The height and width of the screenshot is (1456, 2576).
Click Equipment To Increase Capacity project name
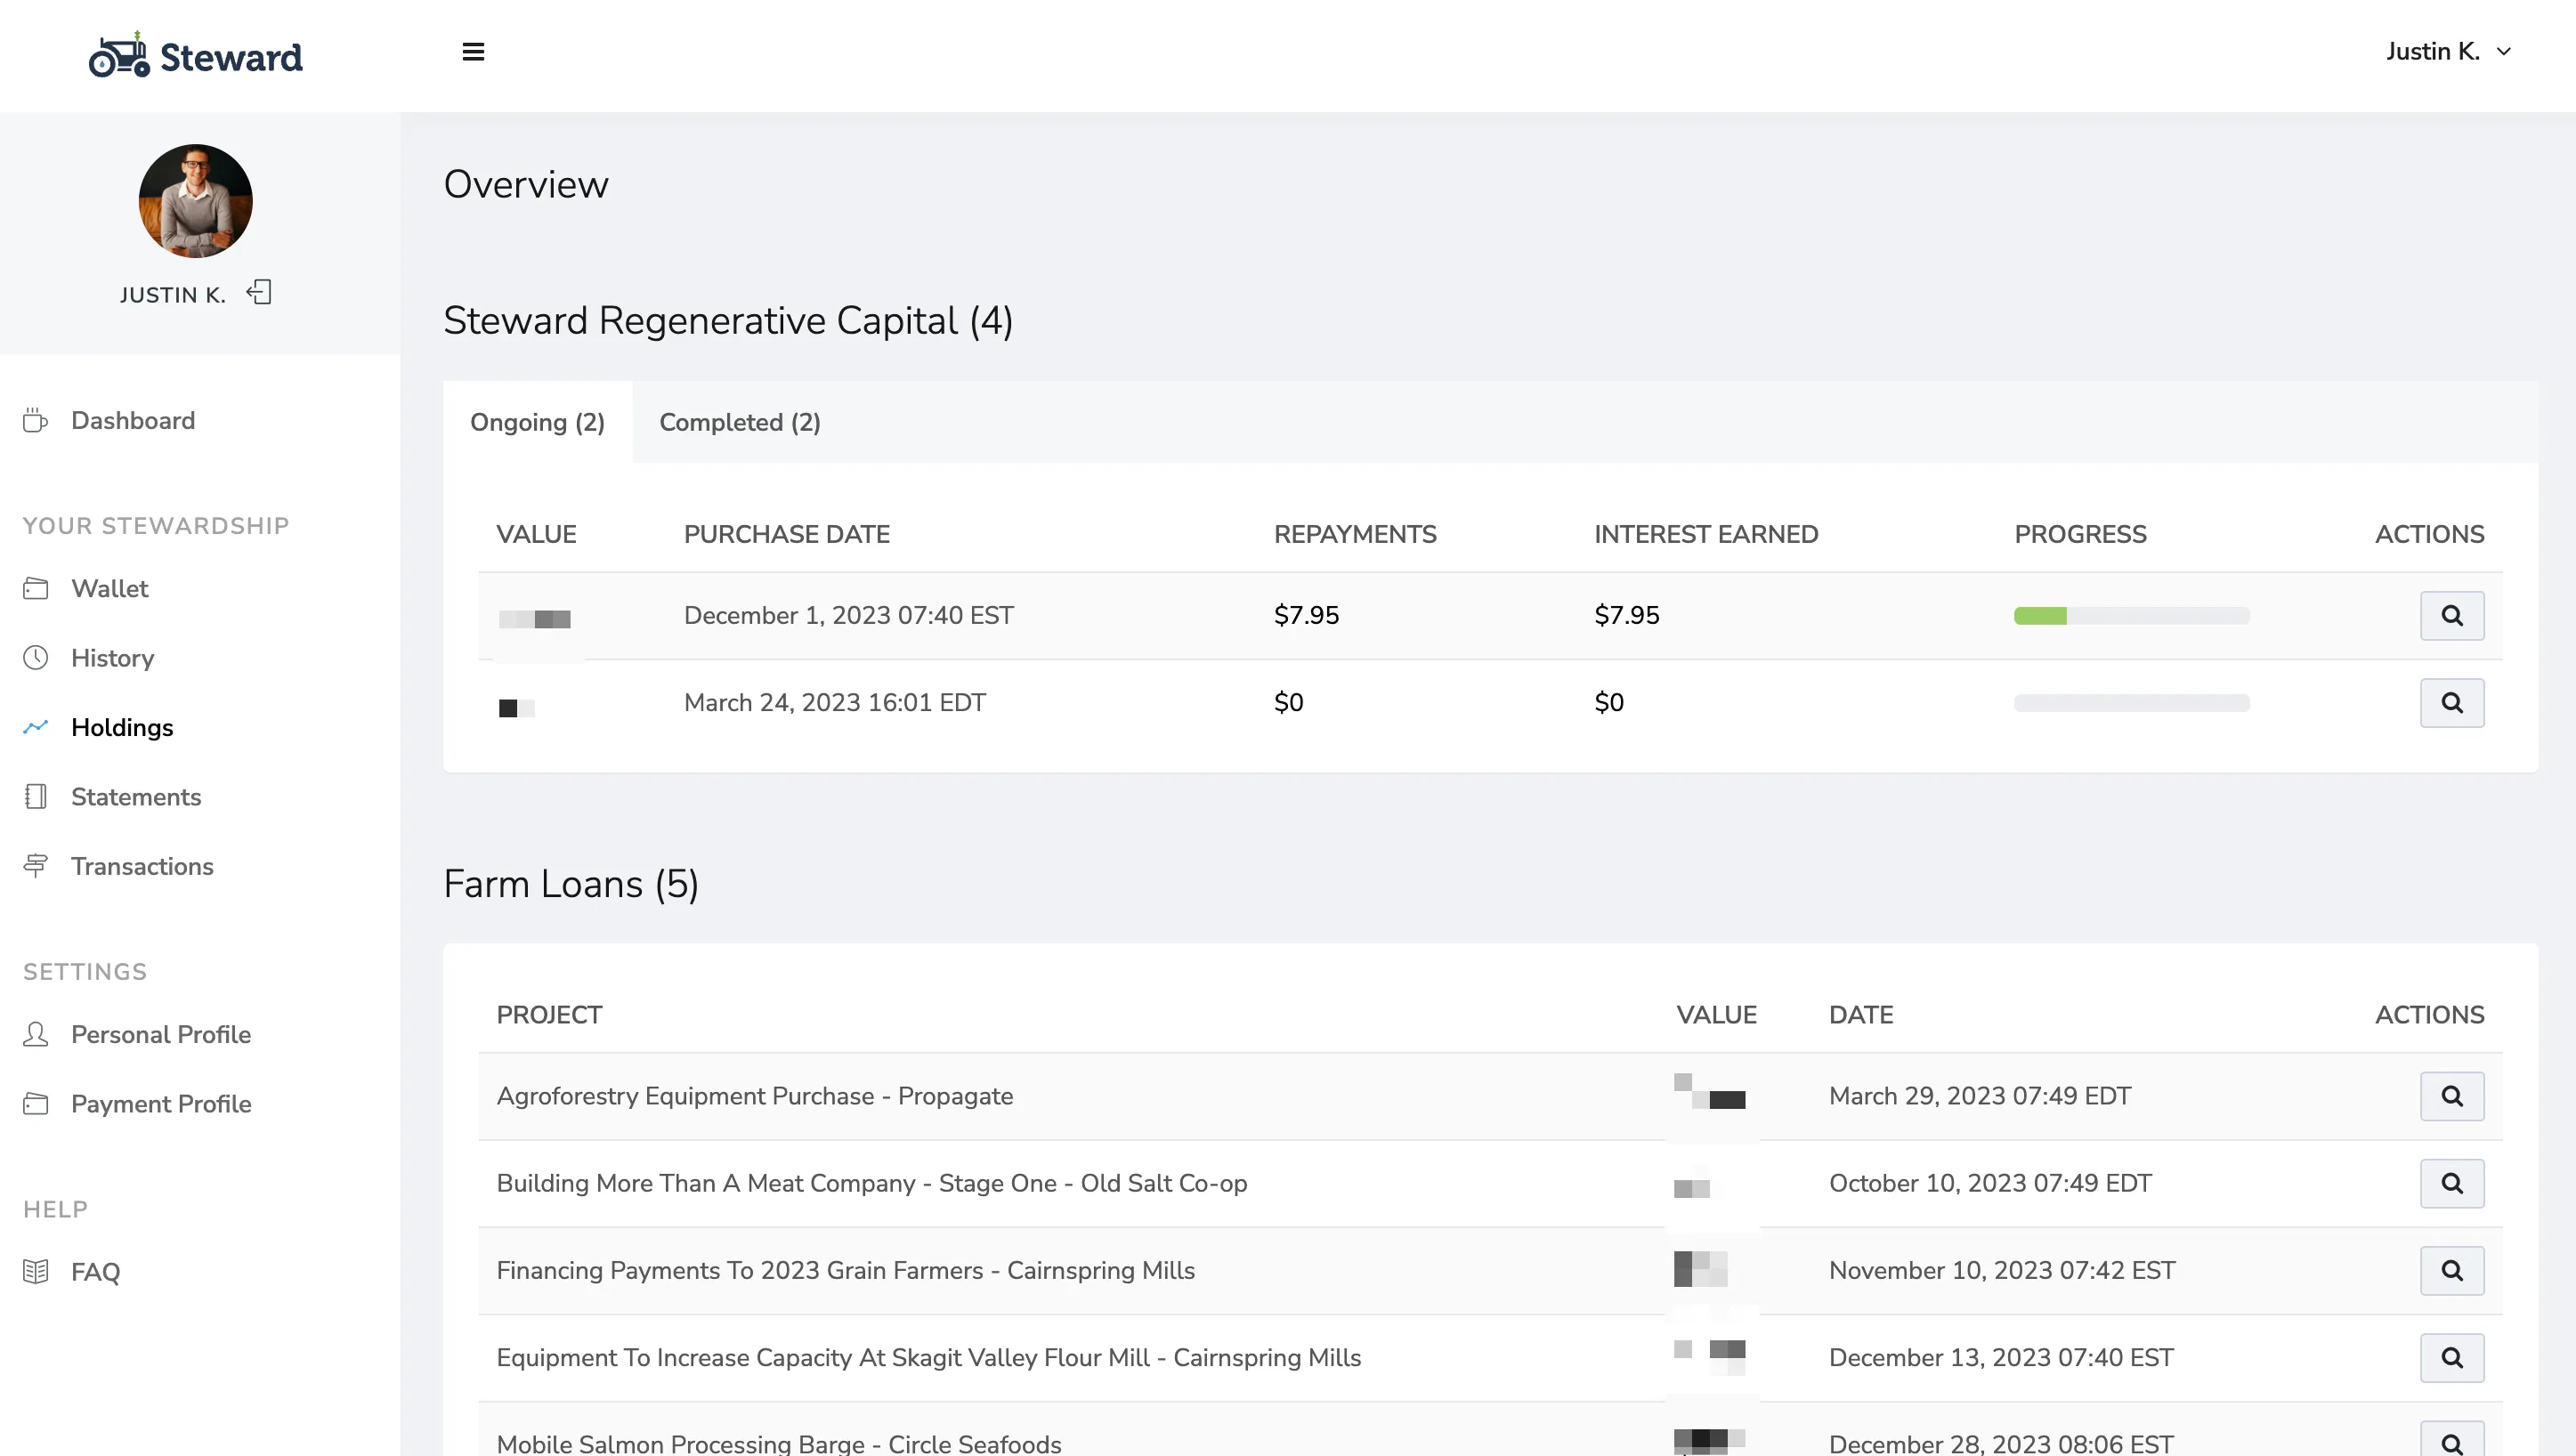(928, 1357)
